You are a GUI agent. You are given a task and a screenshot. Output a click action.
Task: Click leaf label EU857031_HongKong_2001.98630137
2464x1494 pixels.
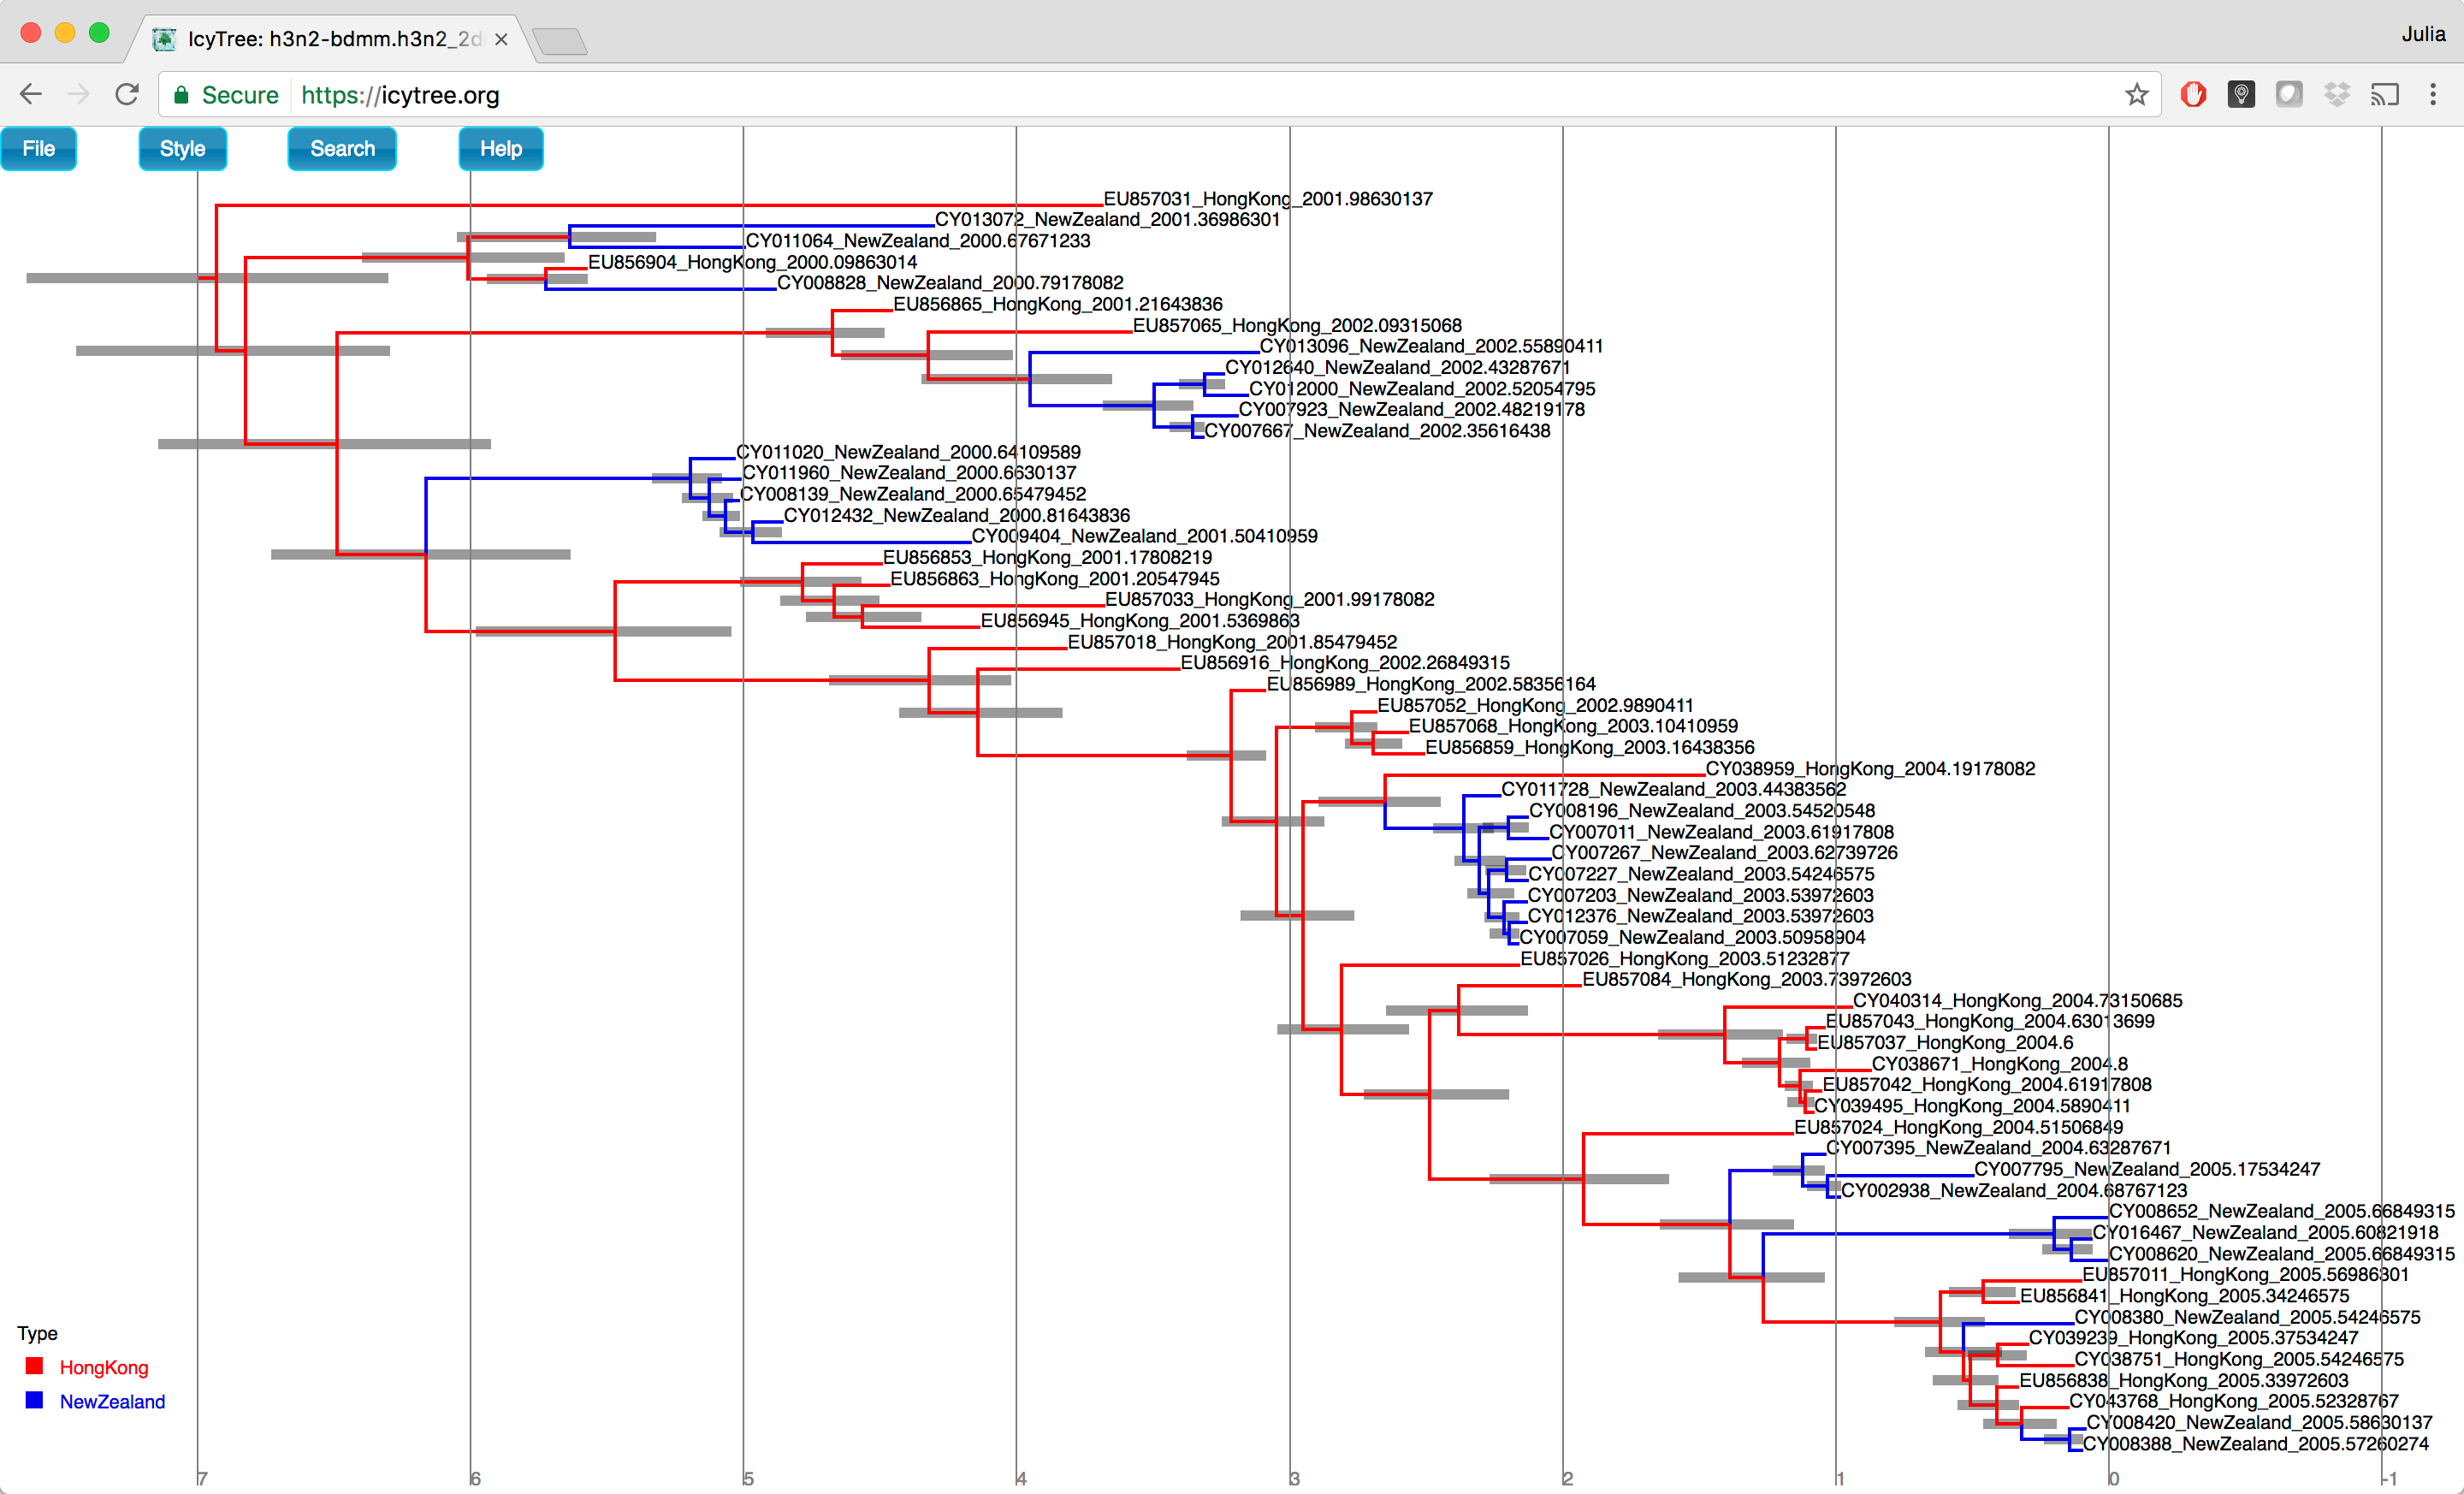(x=1267, y=199)
